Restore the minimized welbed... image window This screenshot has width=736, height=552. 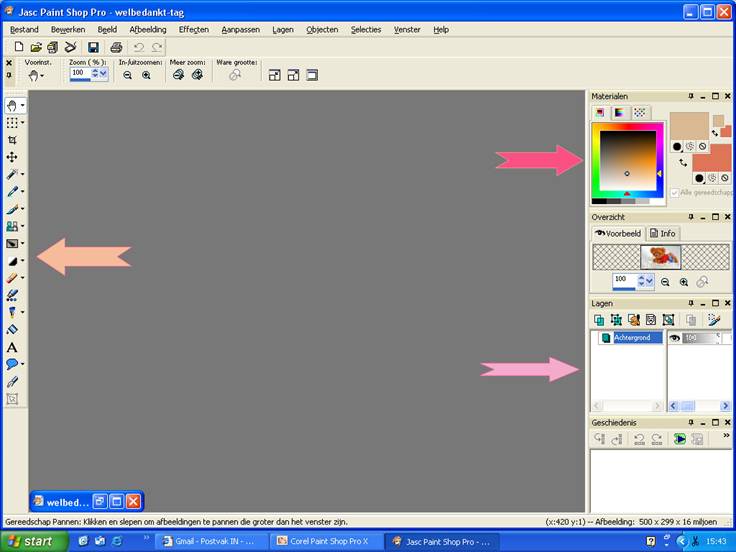(99, 502)
